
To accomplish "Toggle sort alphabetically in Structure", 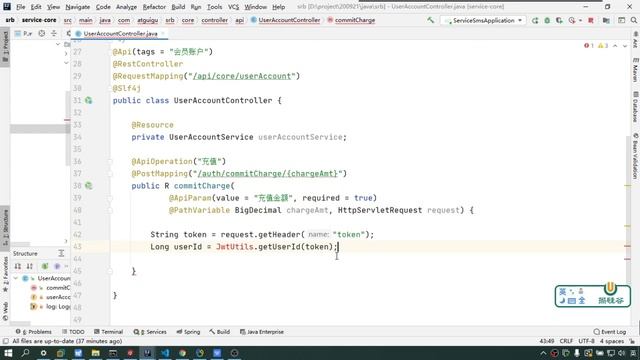I will click(30, 266).
